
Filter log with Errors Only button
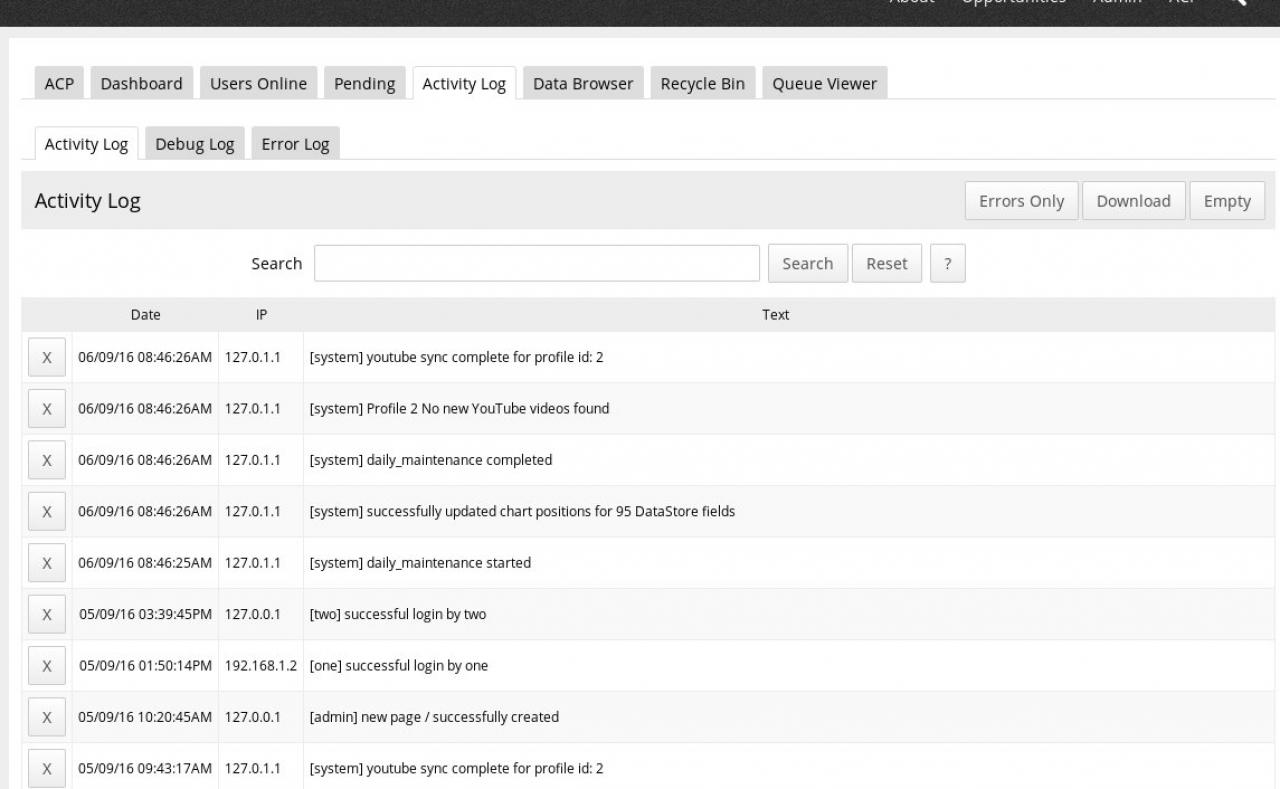(1021, 201)
